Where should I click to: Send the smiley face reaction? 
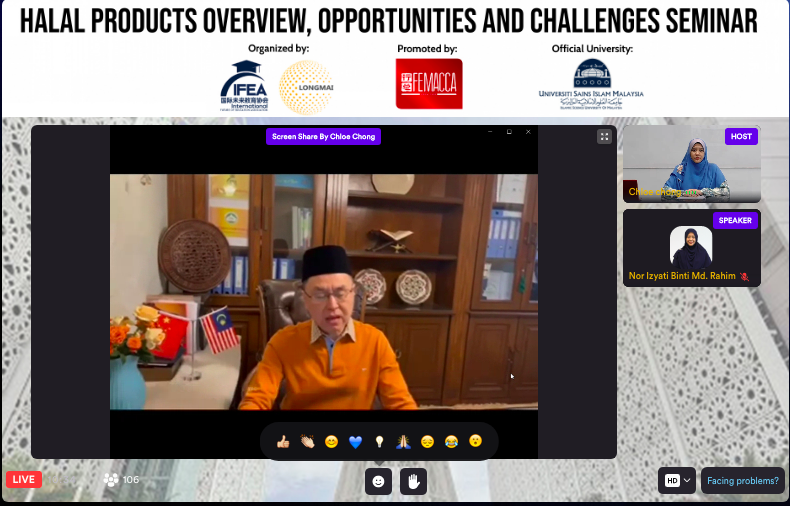(332, 442)
